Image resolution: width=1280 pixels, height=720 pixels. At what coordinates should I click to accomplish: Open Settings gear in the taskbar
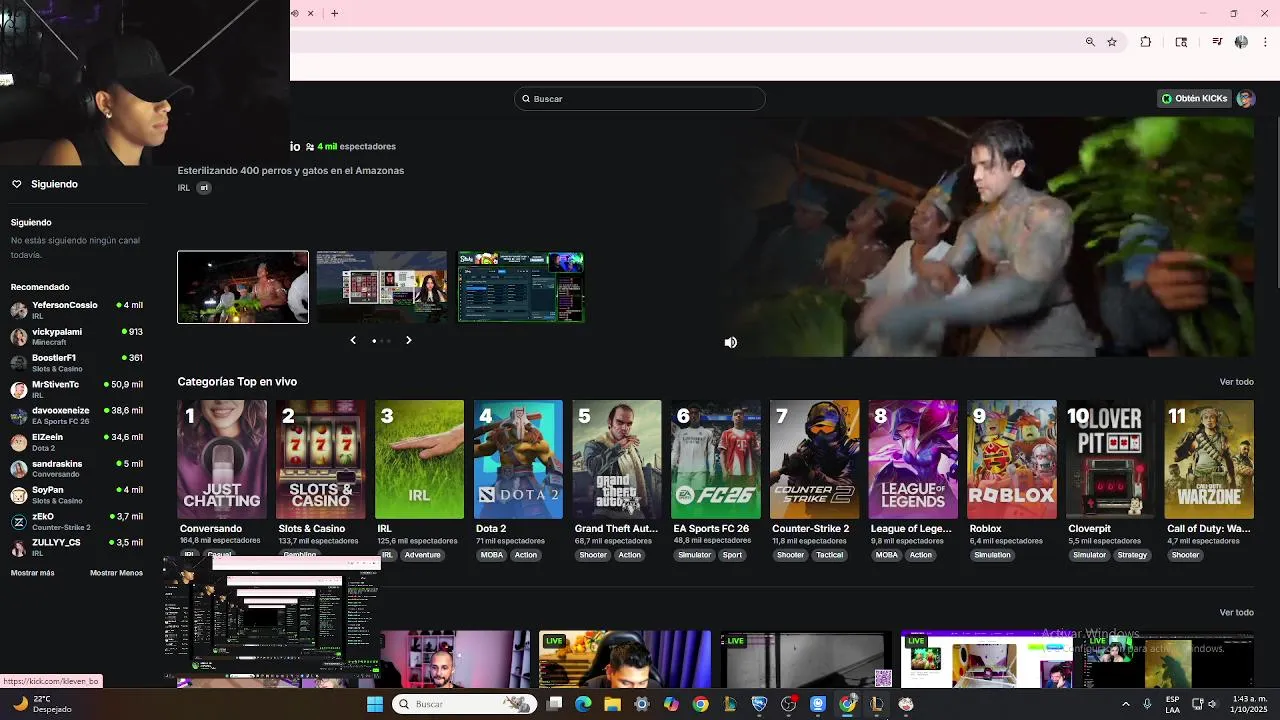click(642, 704)
